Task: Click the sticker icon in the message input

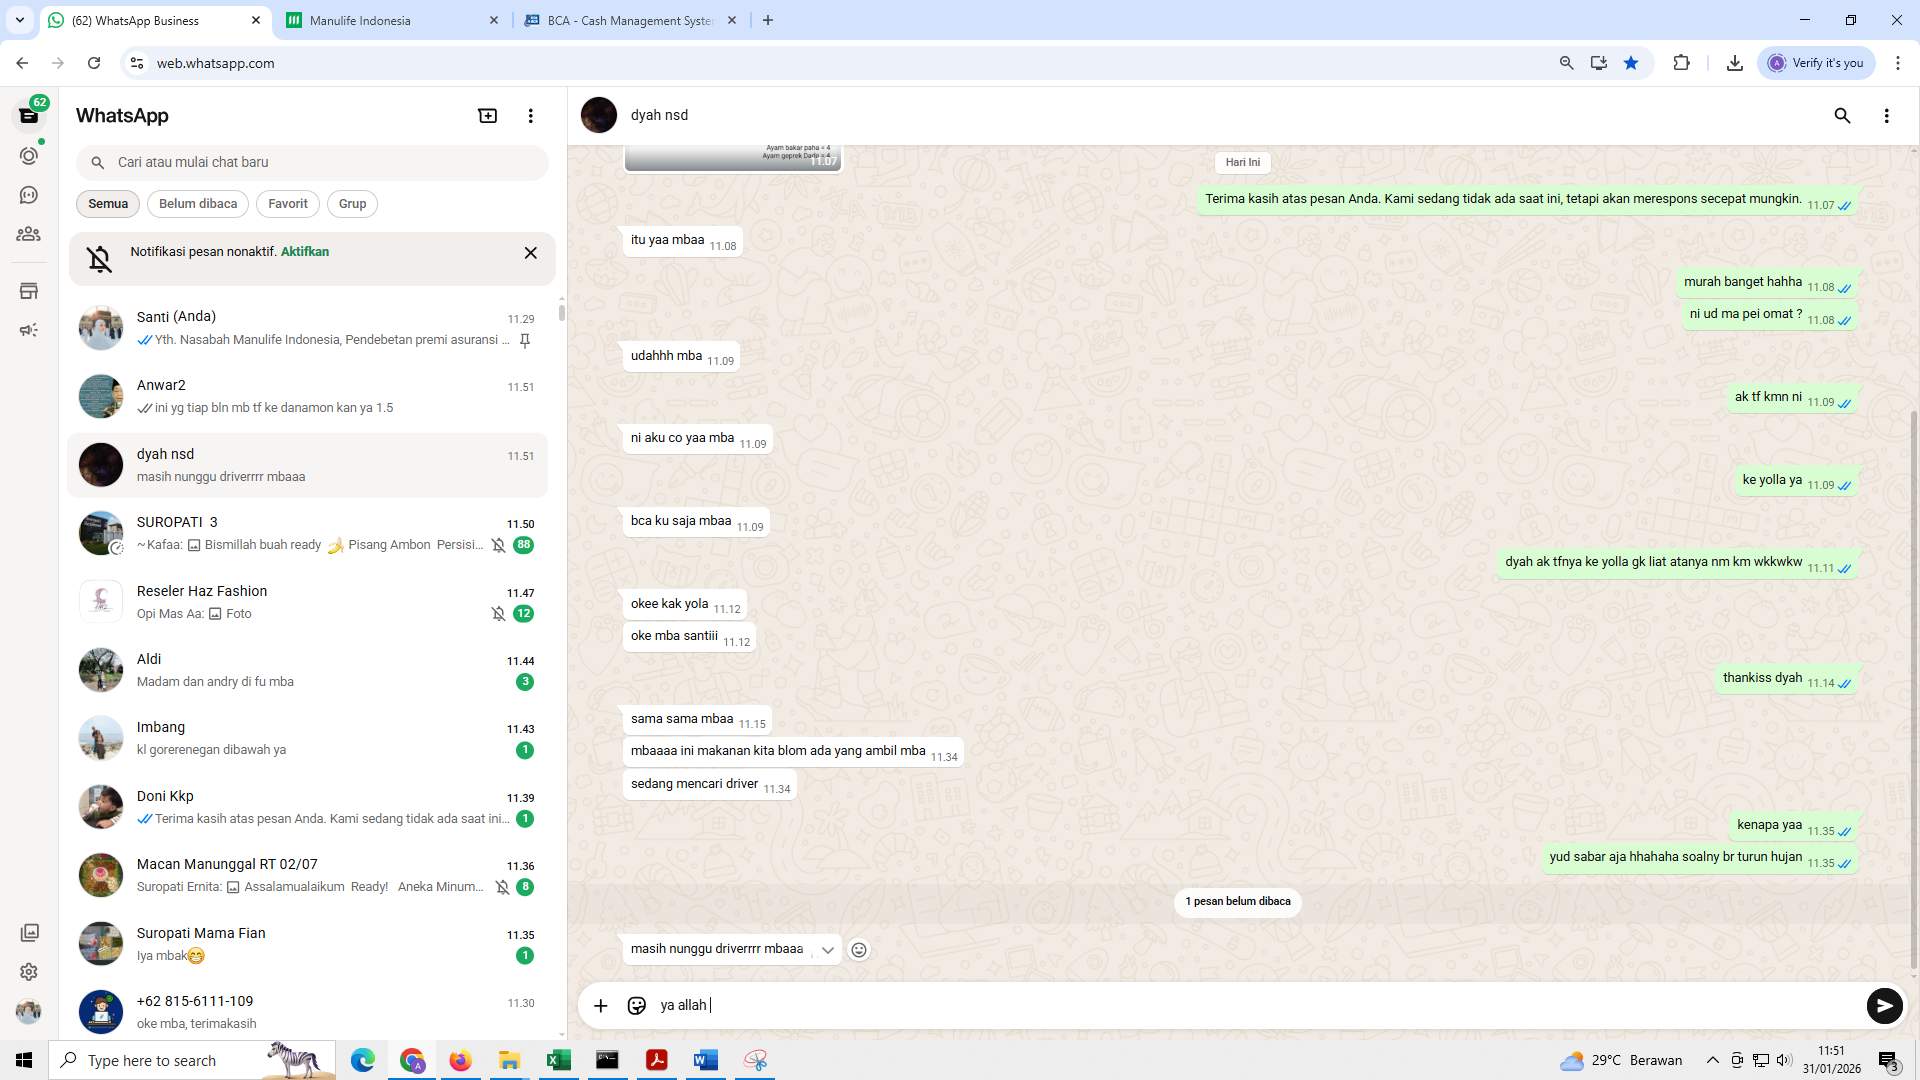Action: tap(637, 1005)
